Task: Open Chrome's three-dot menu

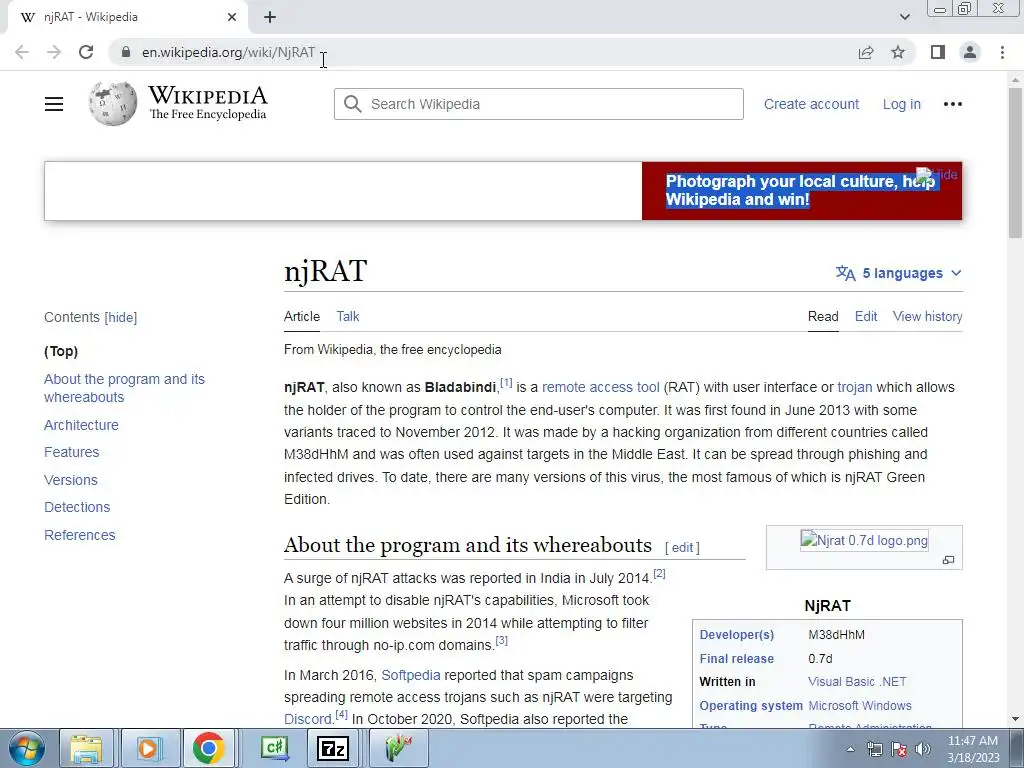Action: (1002, 52)
